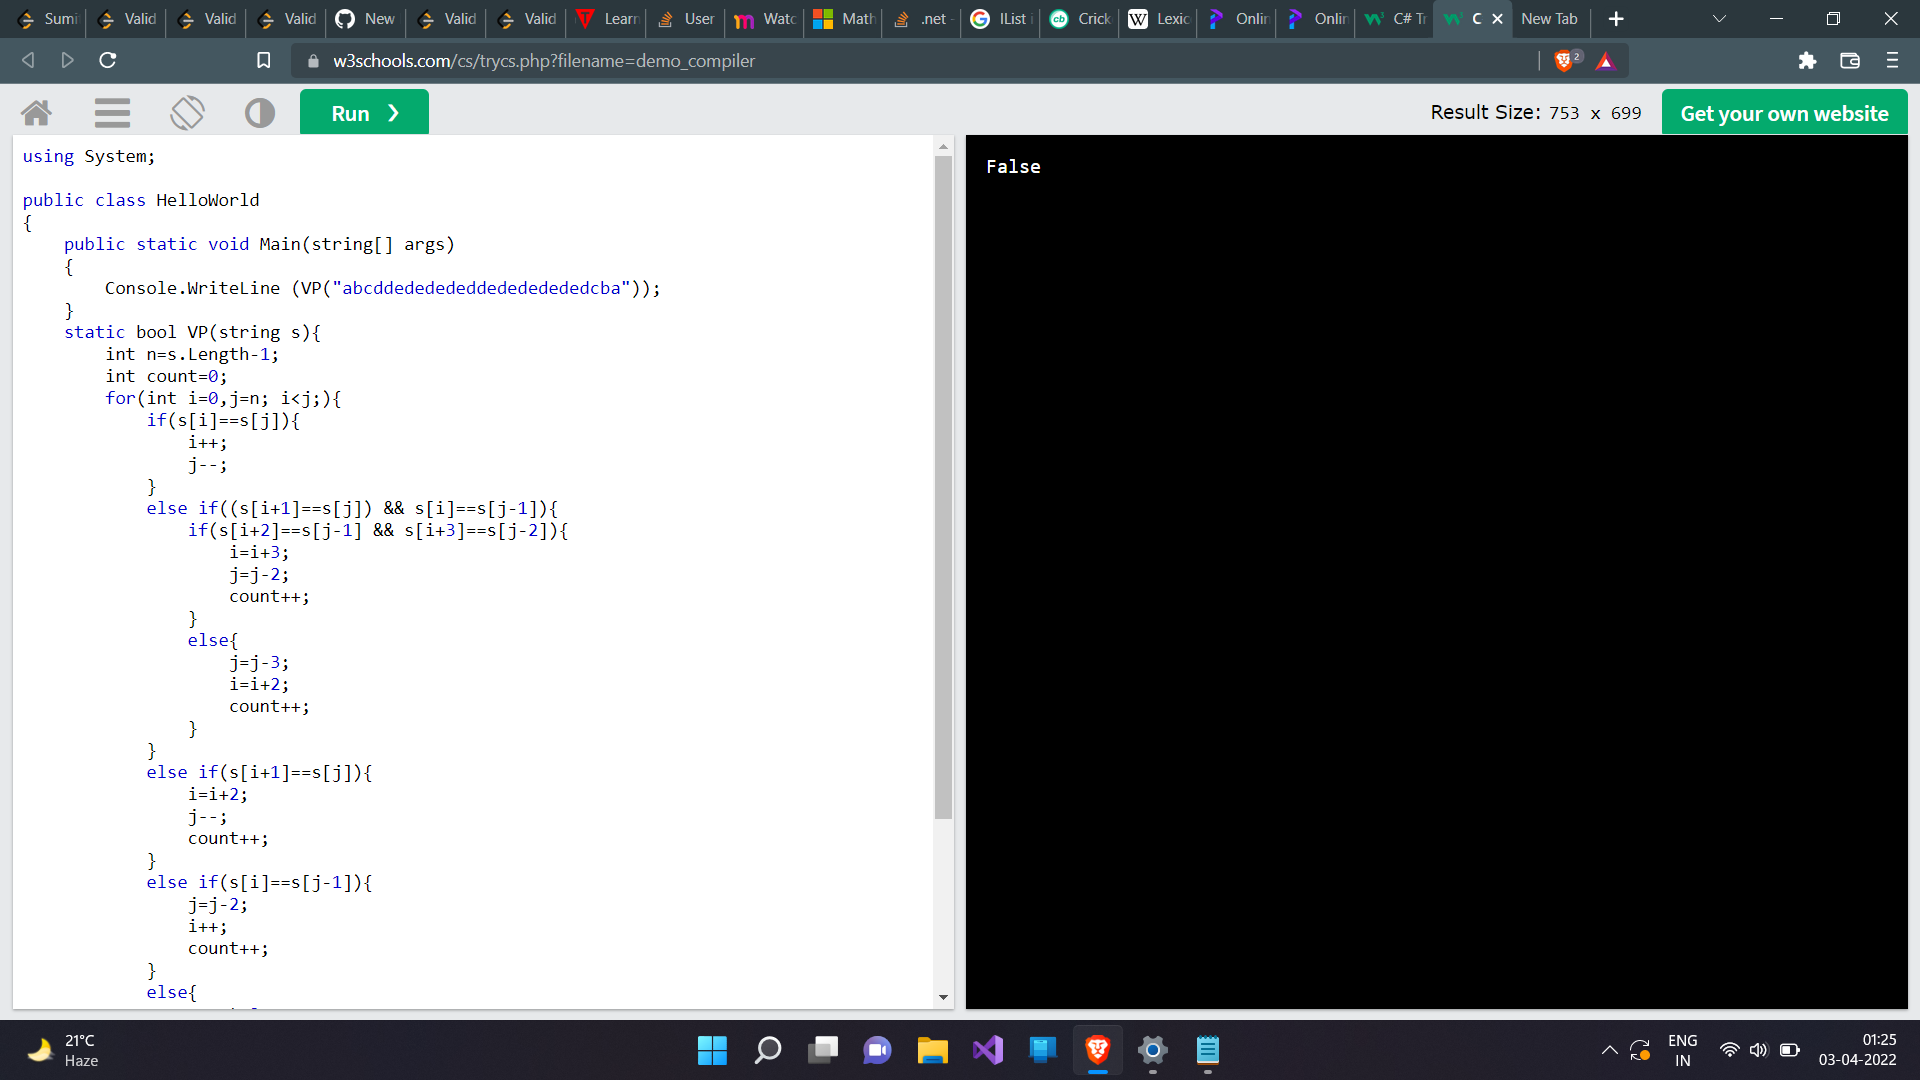Expand the tab search dropdown arrow
This screenshot has height=1080, width=1920.
click(1719, 19)
